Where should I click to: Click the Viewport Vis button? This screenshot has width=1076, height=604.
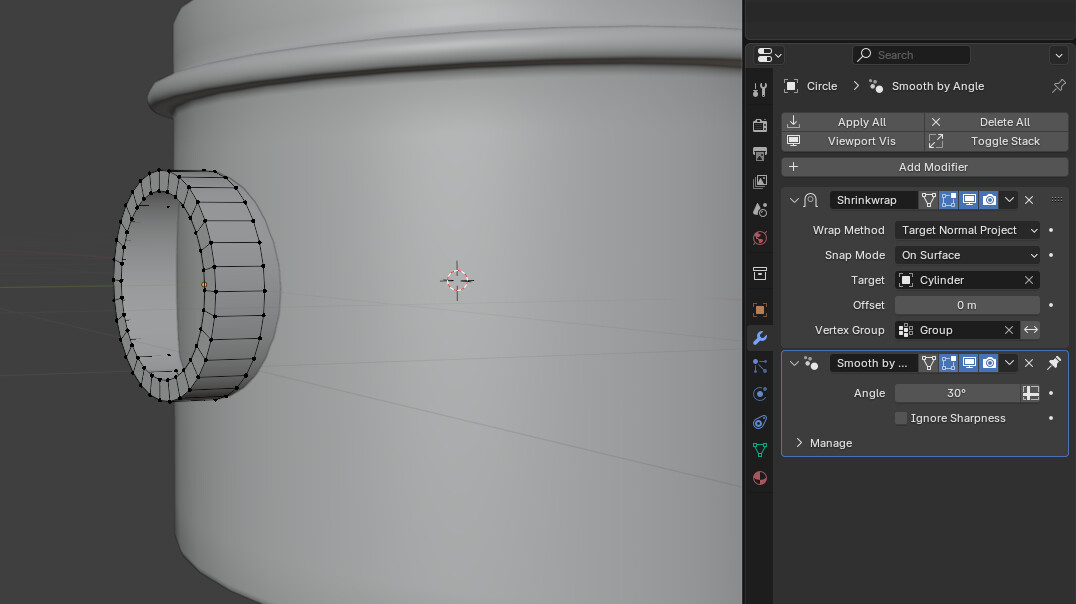coord(853,141)
